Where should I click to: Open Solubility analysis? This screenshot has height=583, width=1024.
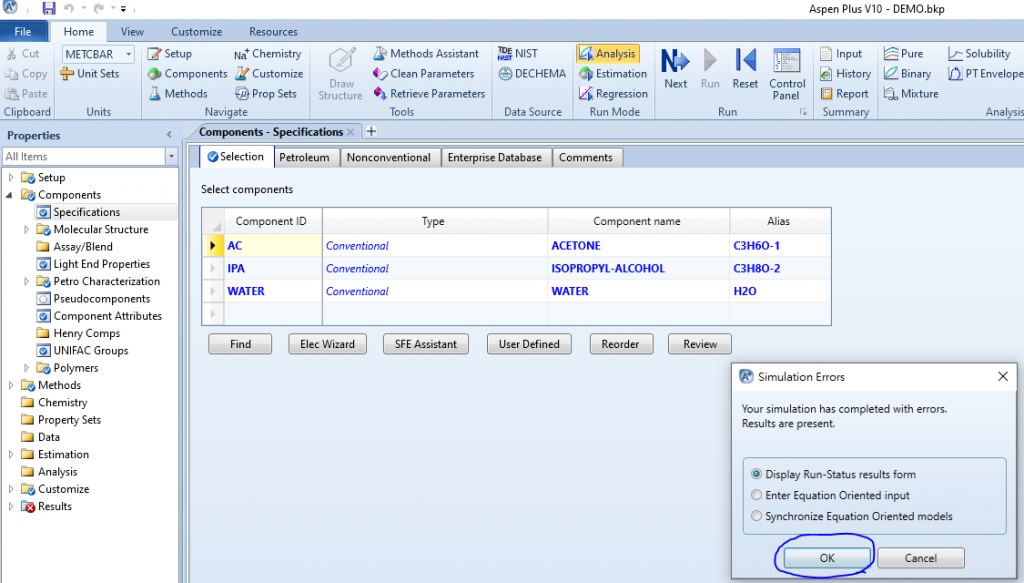pos(979,54)
